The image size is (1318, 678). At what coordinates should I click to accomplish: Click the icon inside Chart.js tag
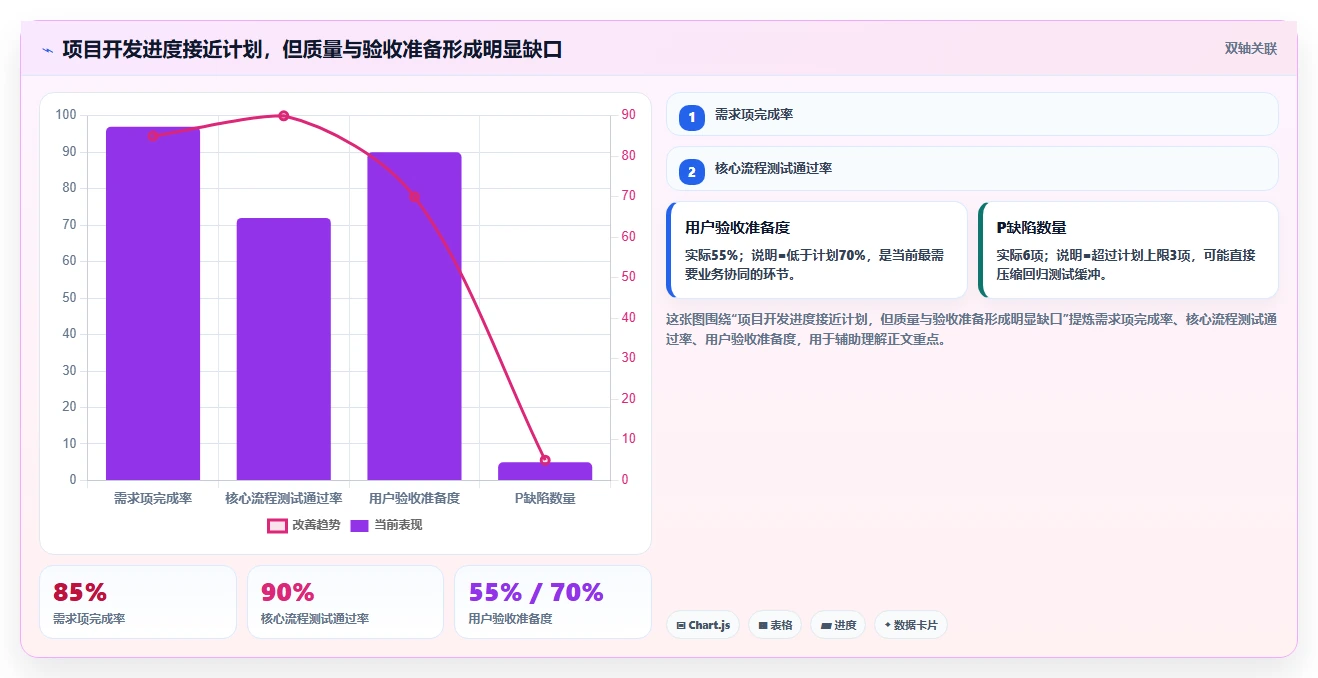point(681,625)
